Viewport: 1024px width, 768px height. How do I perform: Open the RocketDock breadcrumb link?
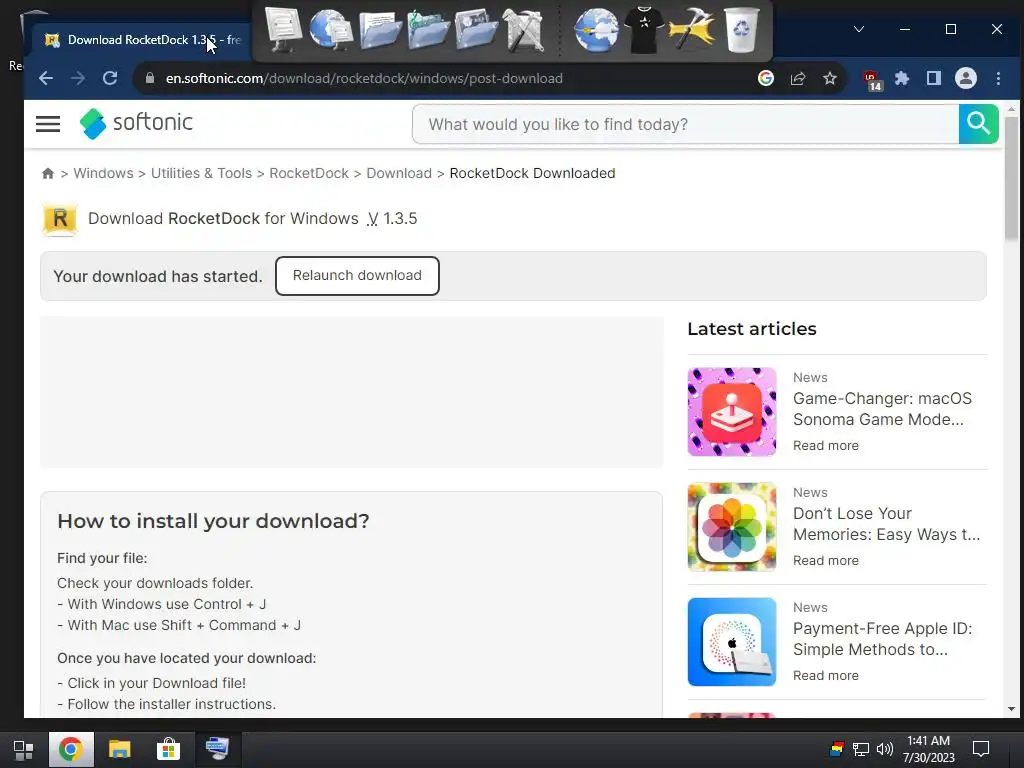coord(309,173)
